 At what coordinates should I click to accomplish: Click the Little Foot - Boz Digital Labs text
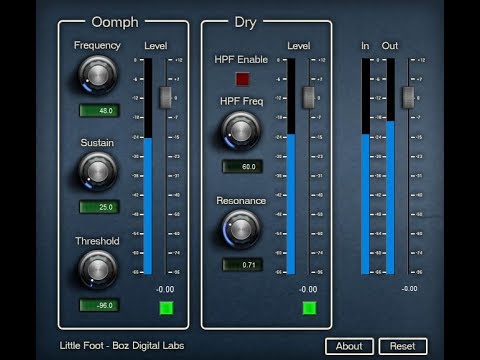(122, 346)
